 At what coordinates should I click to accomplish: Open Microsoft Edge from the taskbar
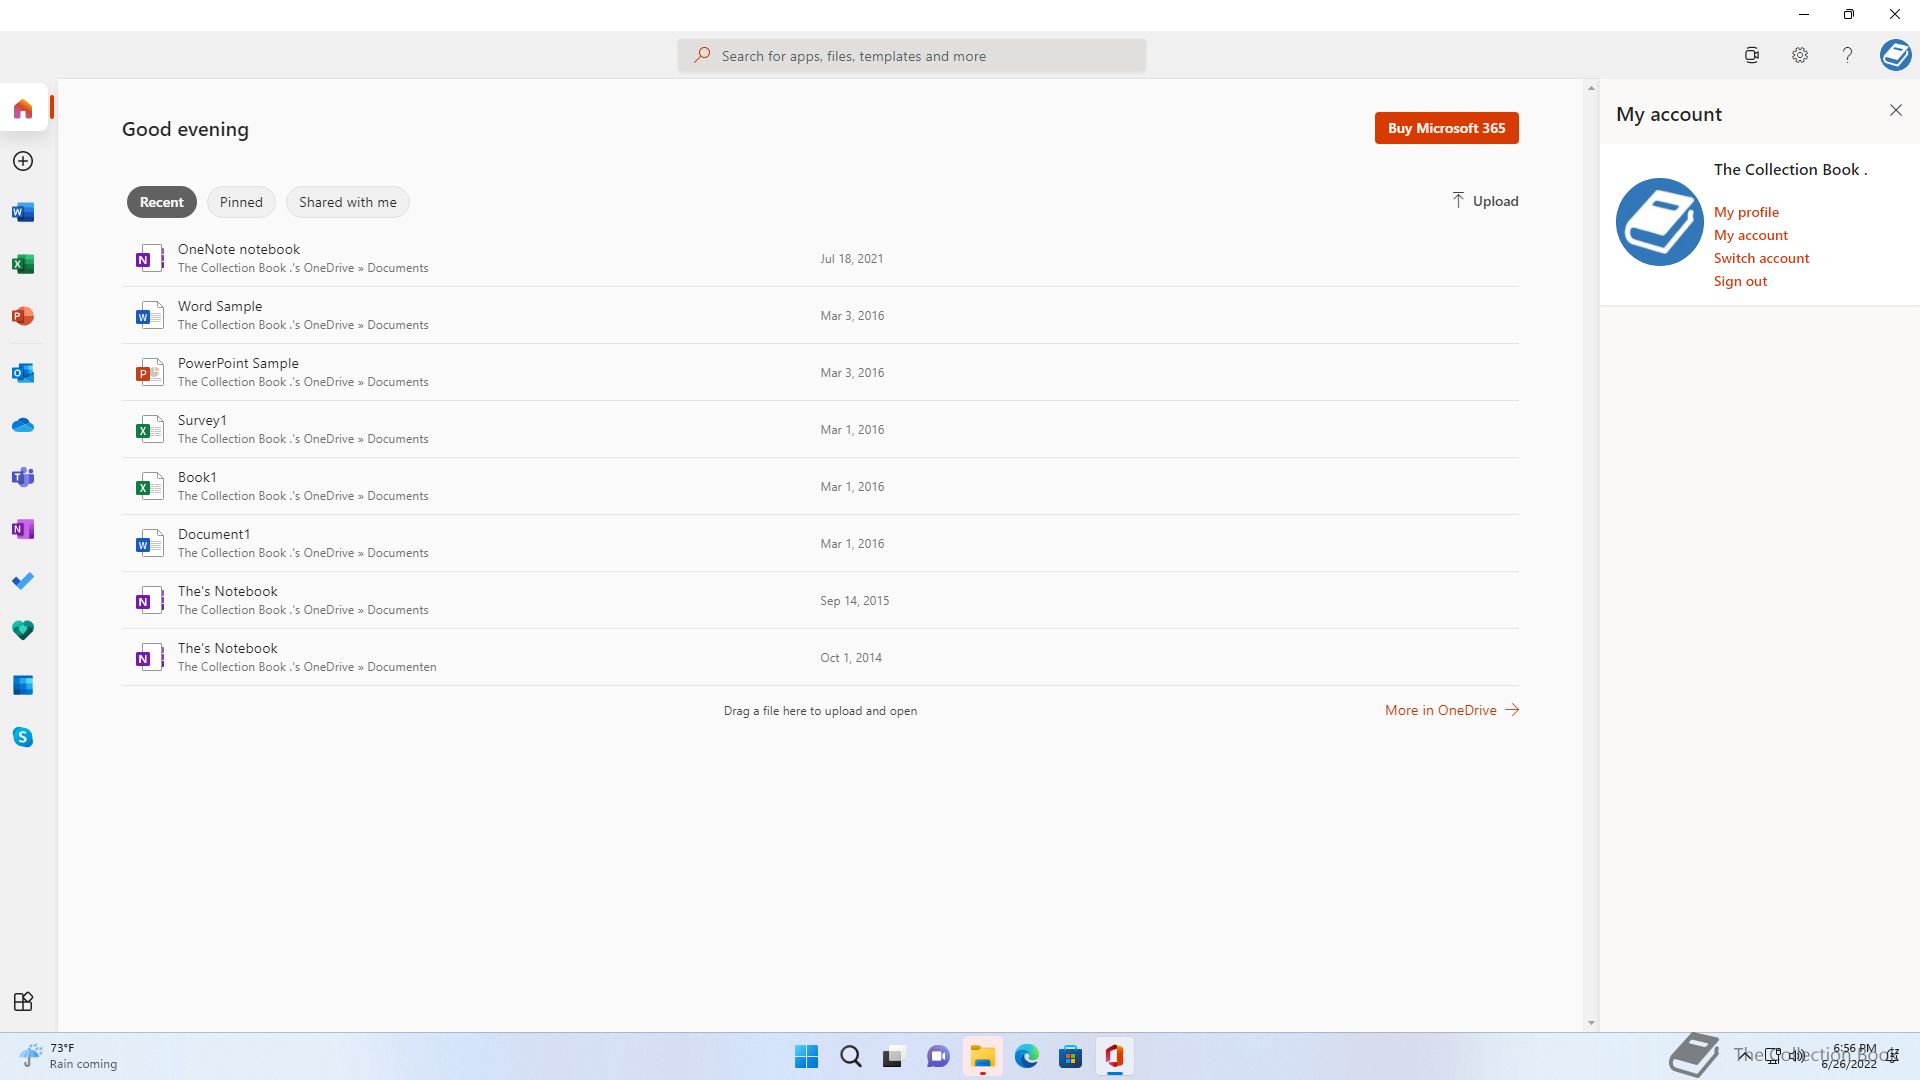[1026, 1057]
